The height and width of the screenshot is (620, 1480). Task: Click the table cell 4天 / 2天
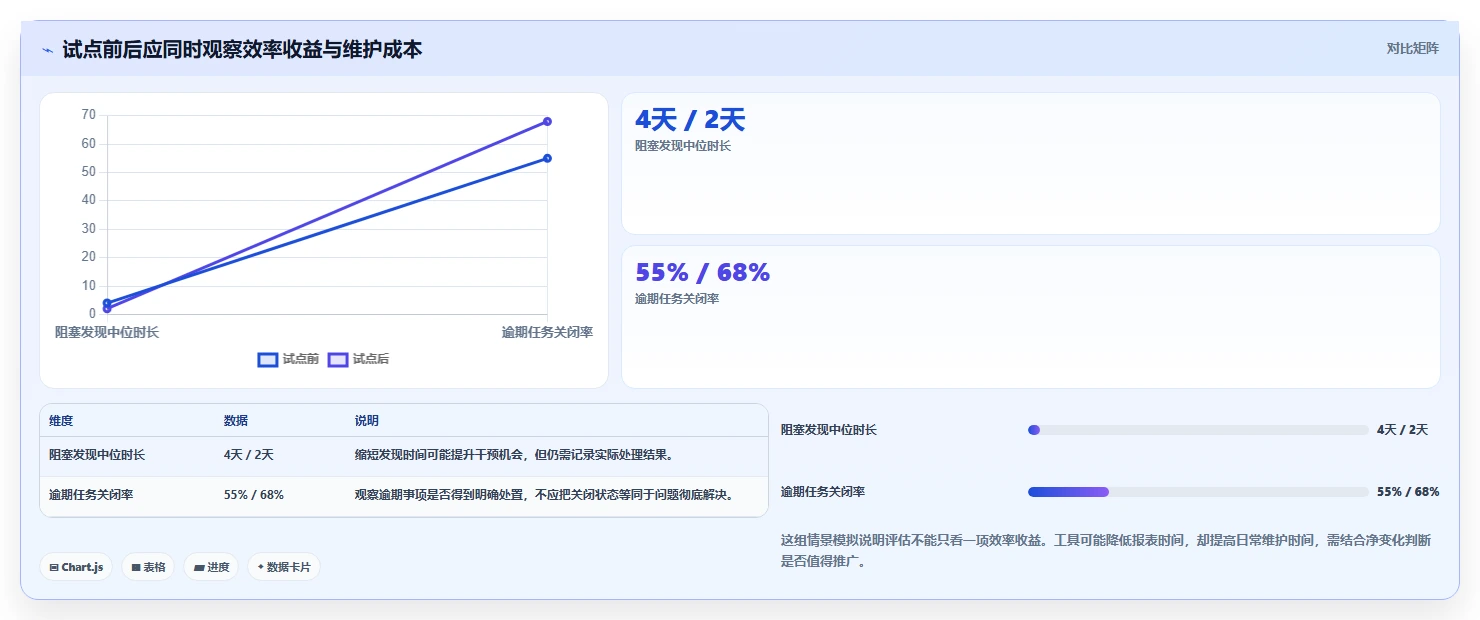pyautogui.click(x=249, y=455)
